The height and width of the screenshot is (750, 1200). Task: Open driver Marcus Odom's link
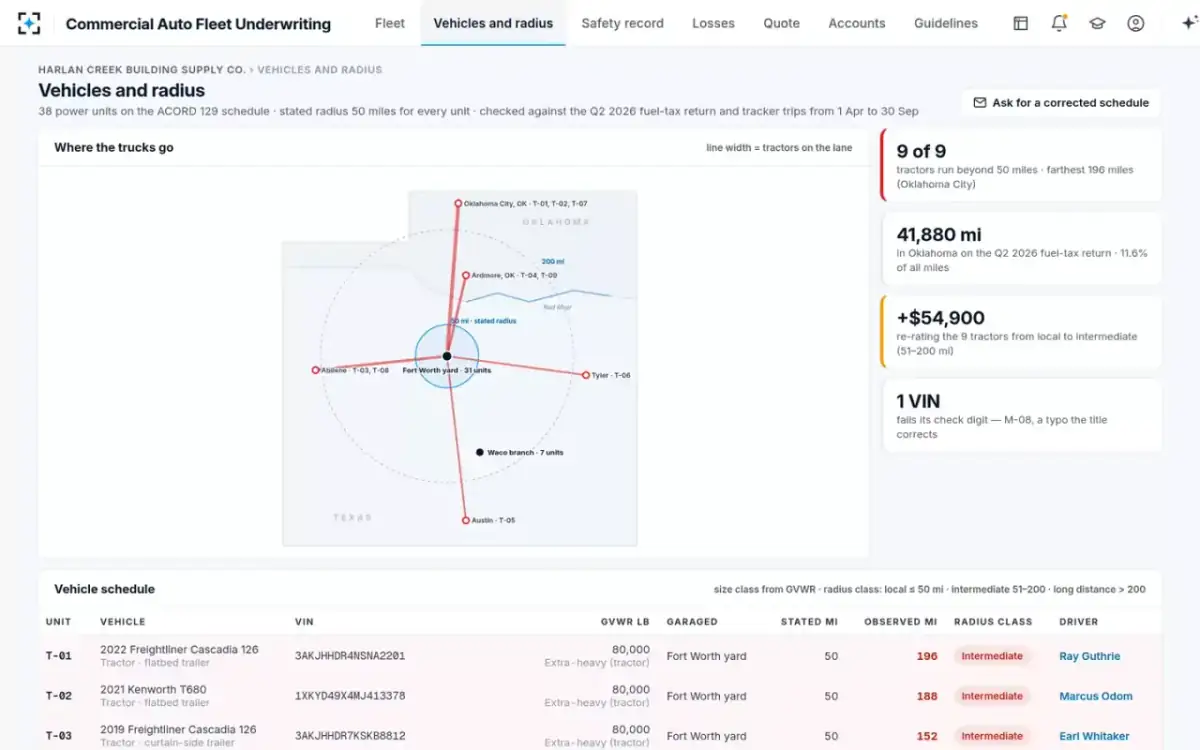[1095, 696]
